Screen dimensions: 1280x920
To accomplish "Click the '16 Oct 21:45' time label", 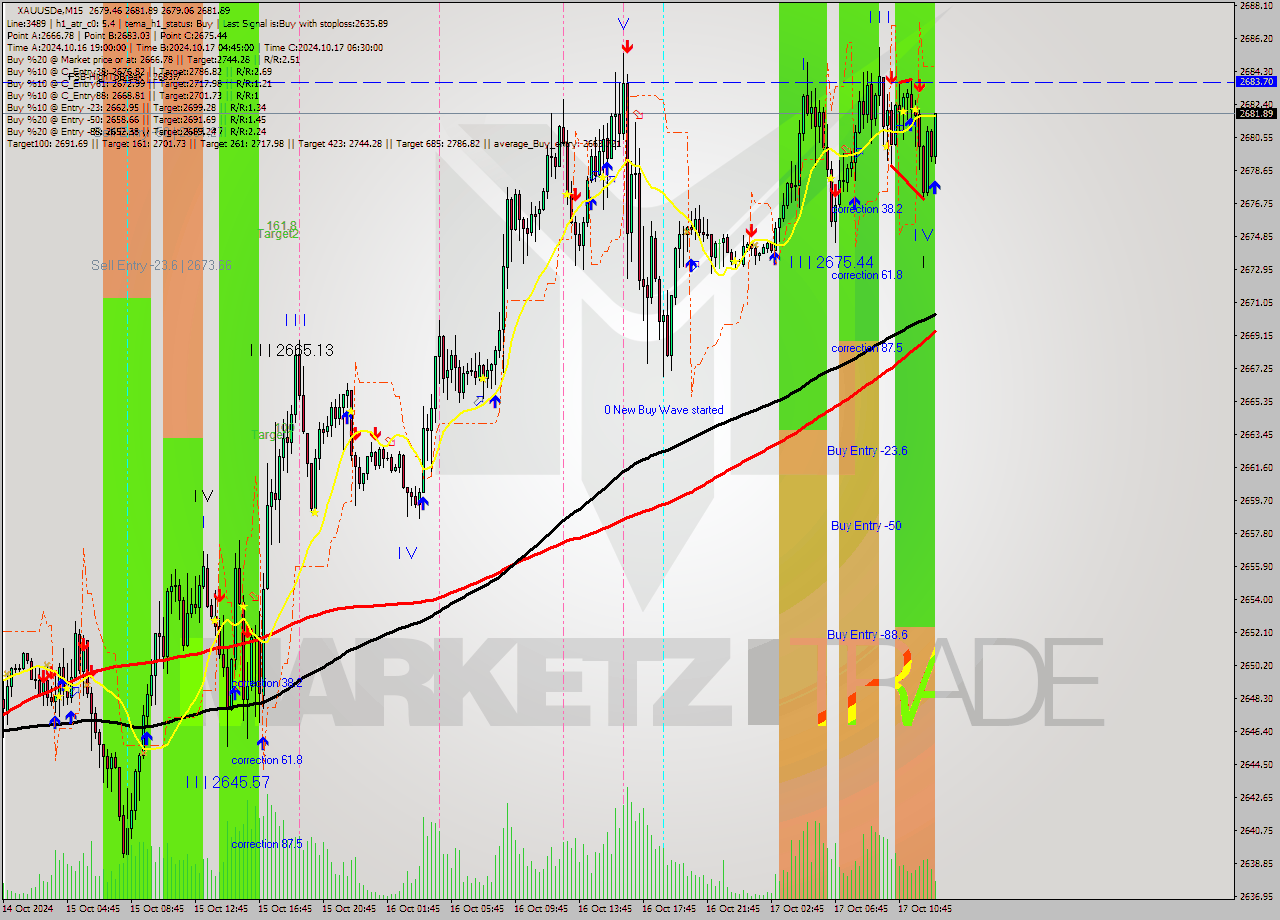I will [x=733, y=909].
